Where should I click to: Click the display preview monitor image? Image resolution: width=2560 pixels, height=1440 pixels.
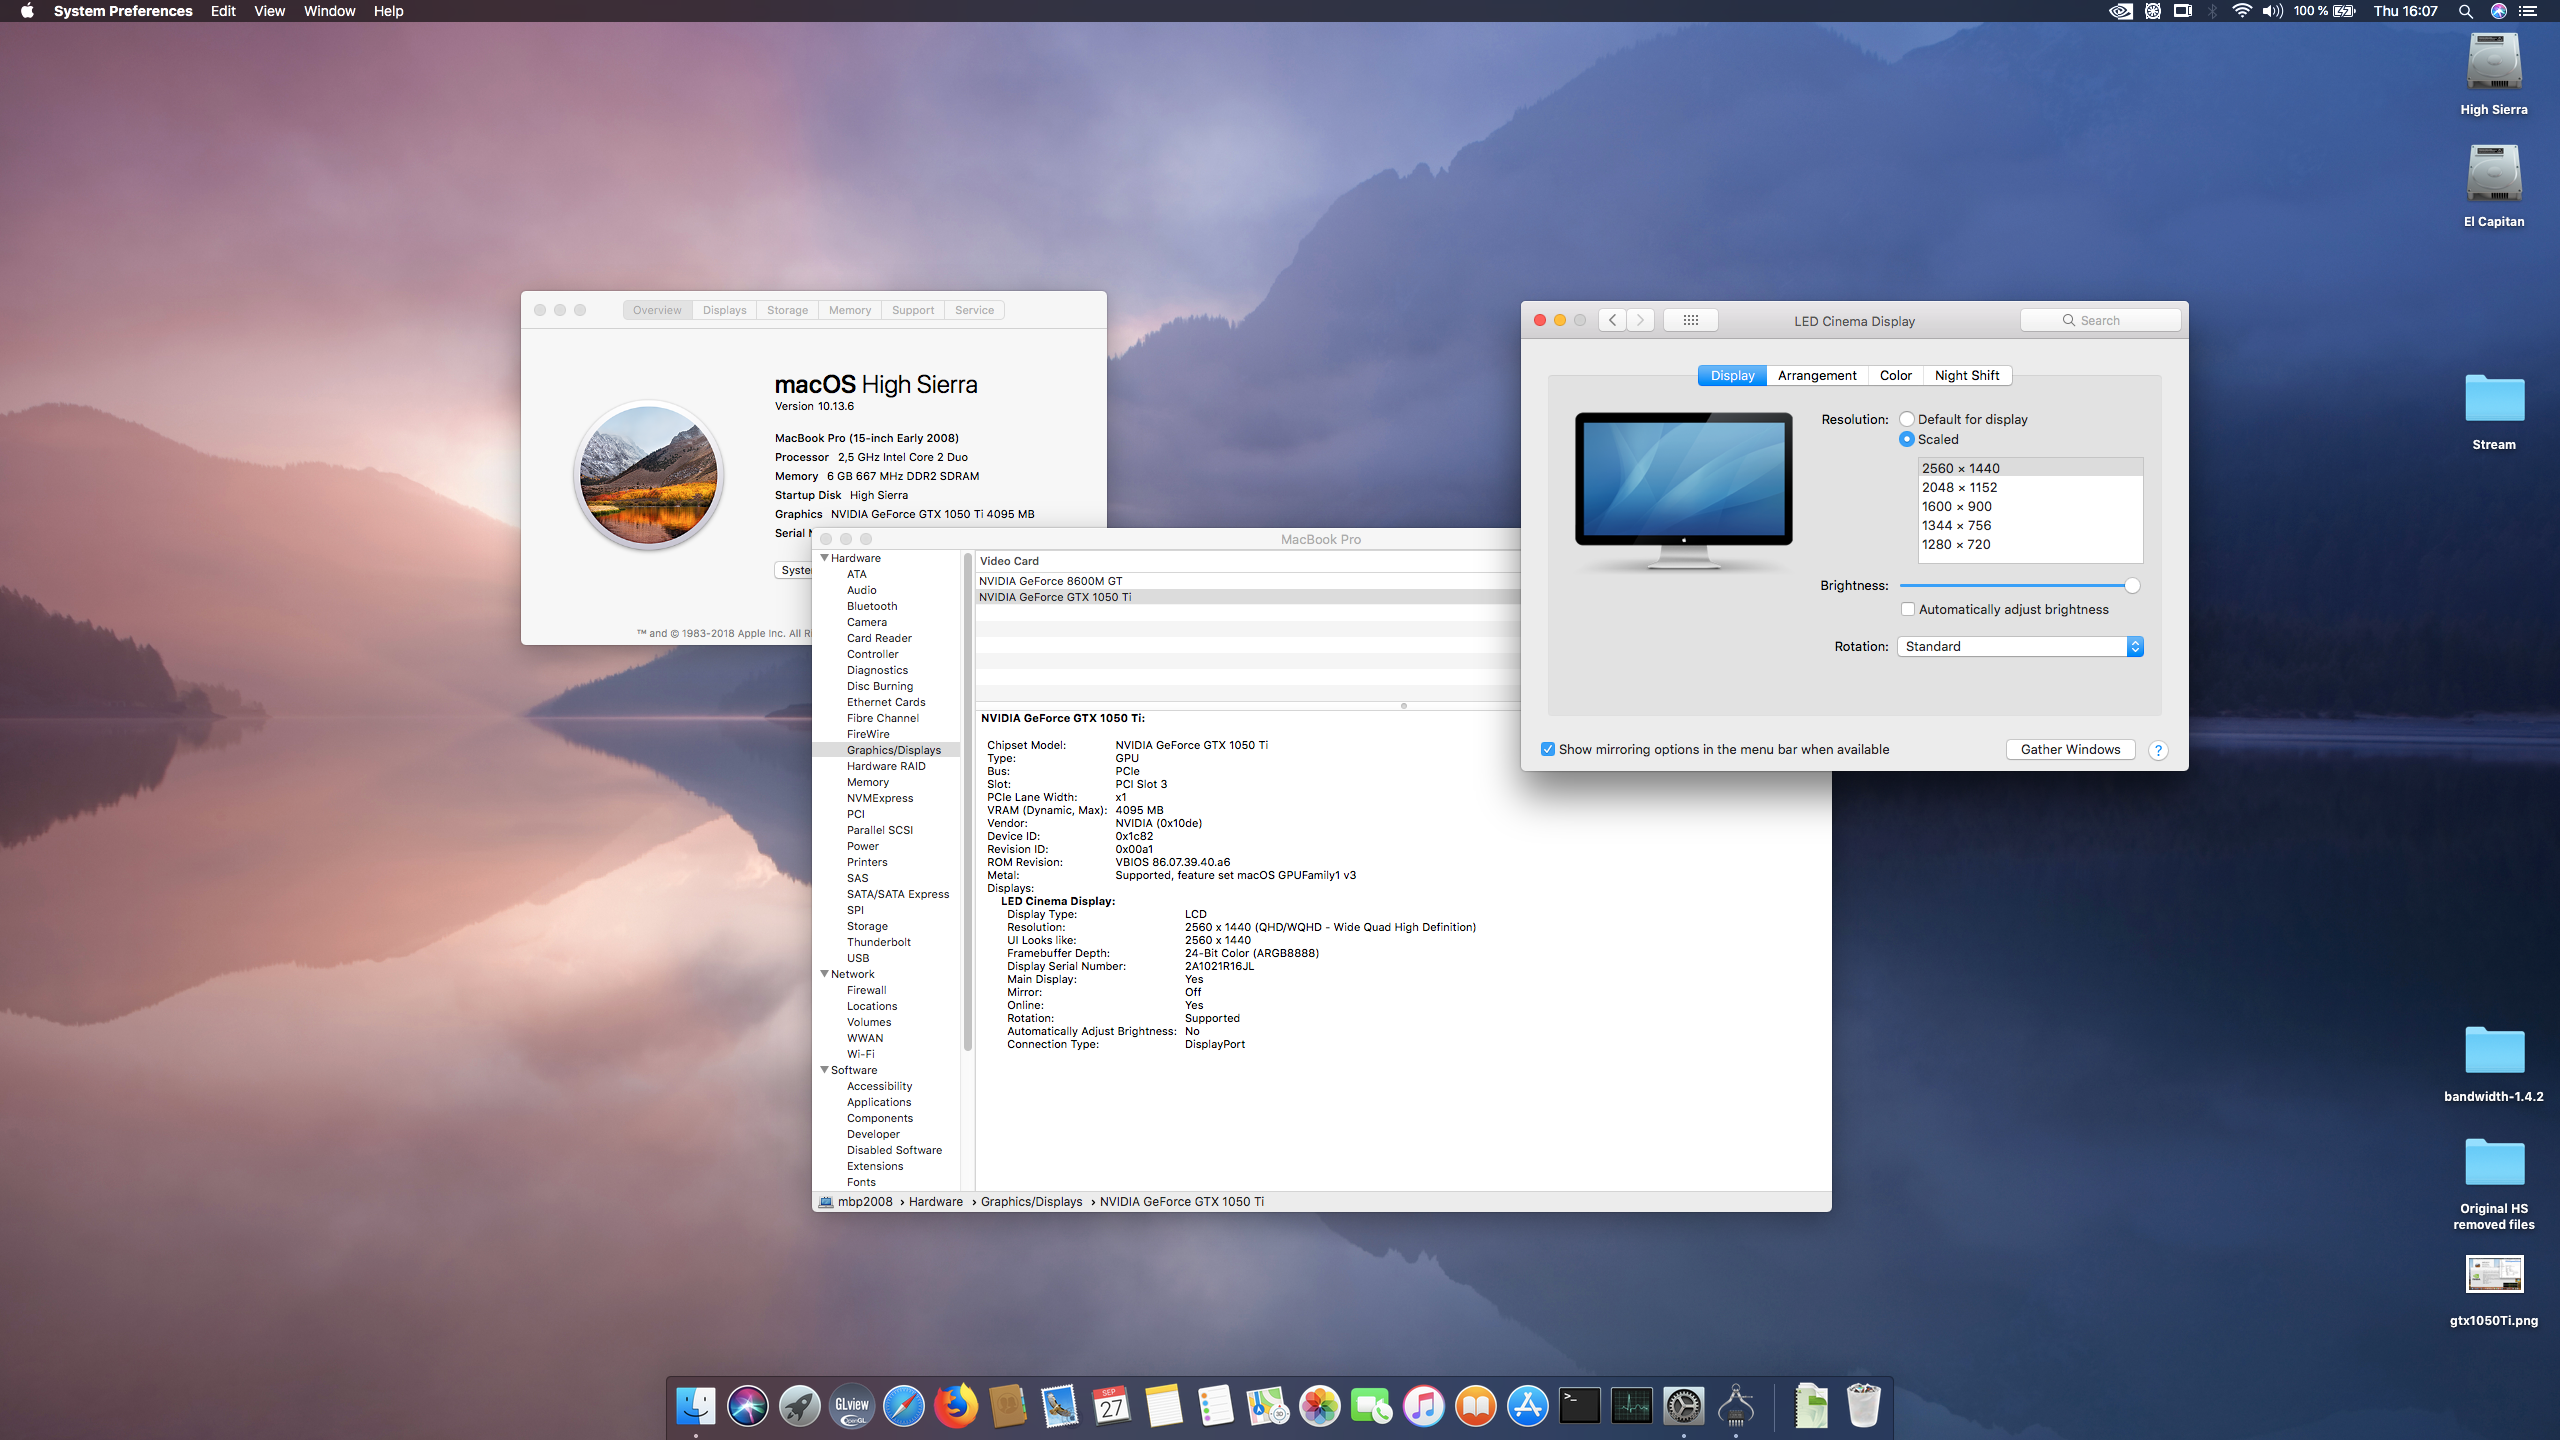click(1684, 490)
